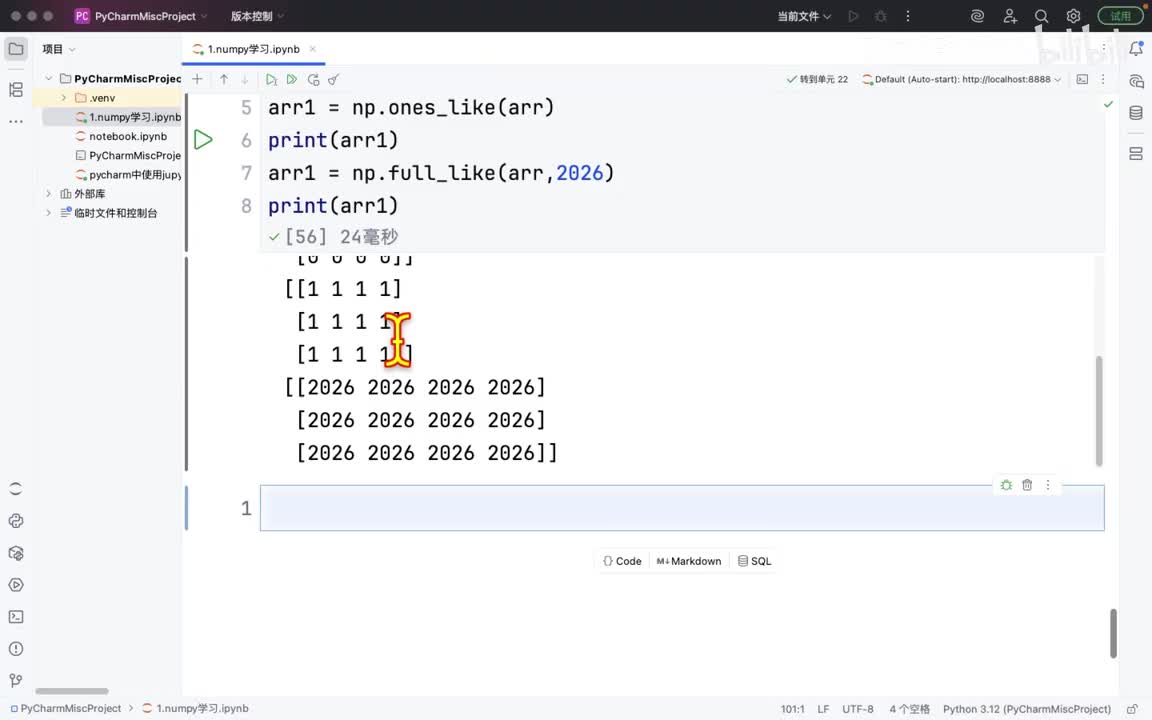Open the Problems tool window icon
The image size is (1152, 720).
[16, 649]
